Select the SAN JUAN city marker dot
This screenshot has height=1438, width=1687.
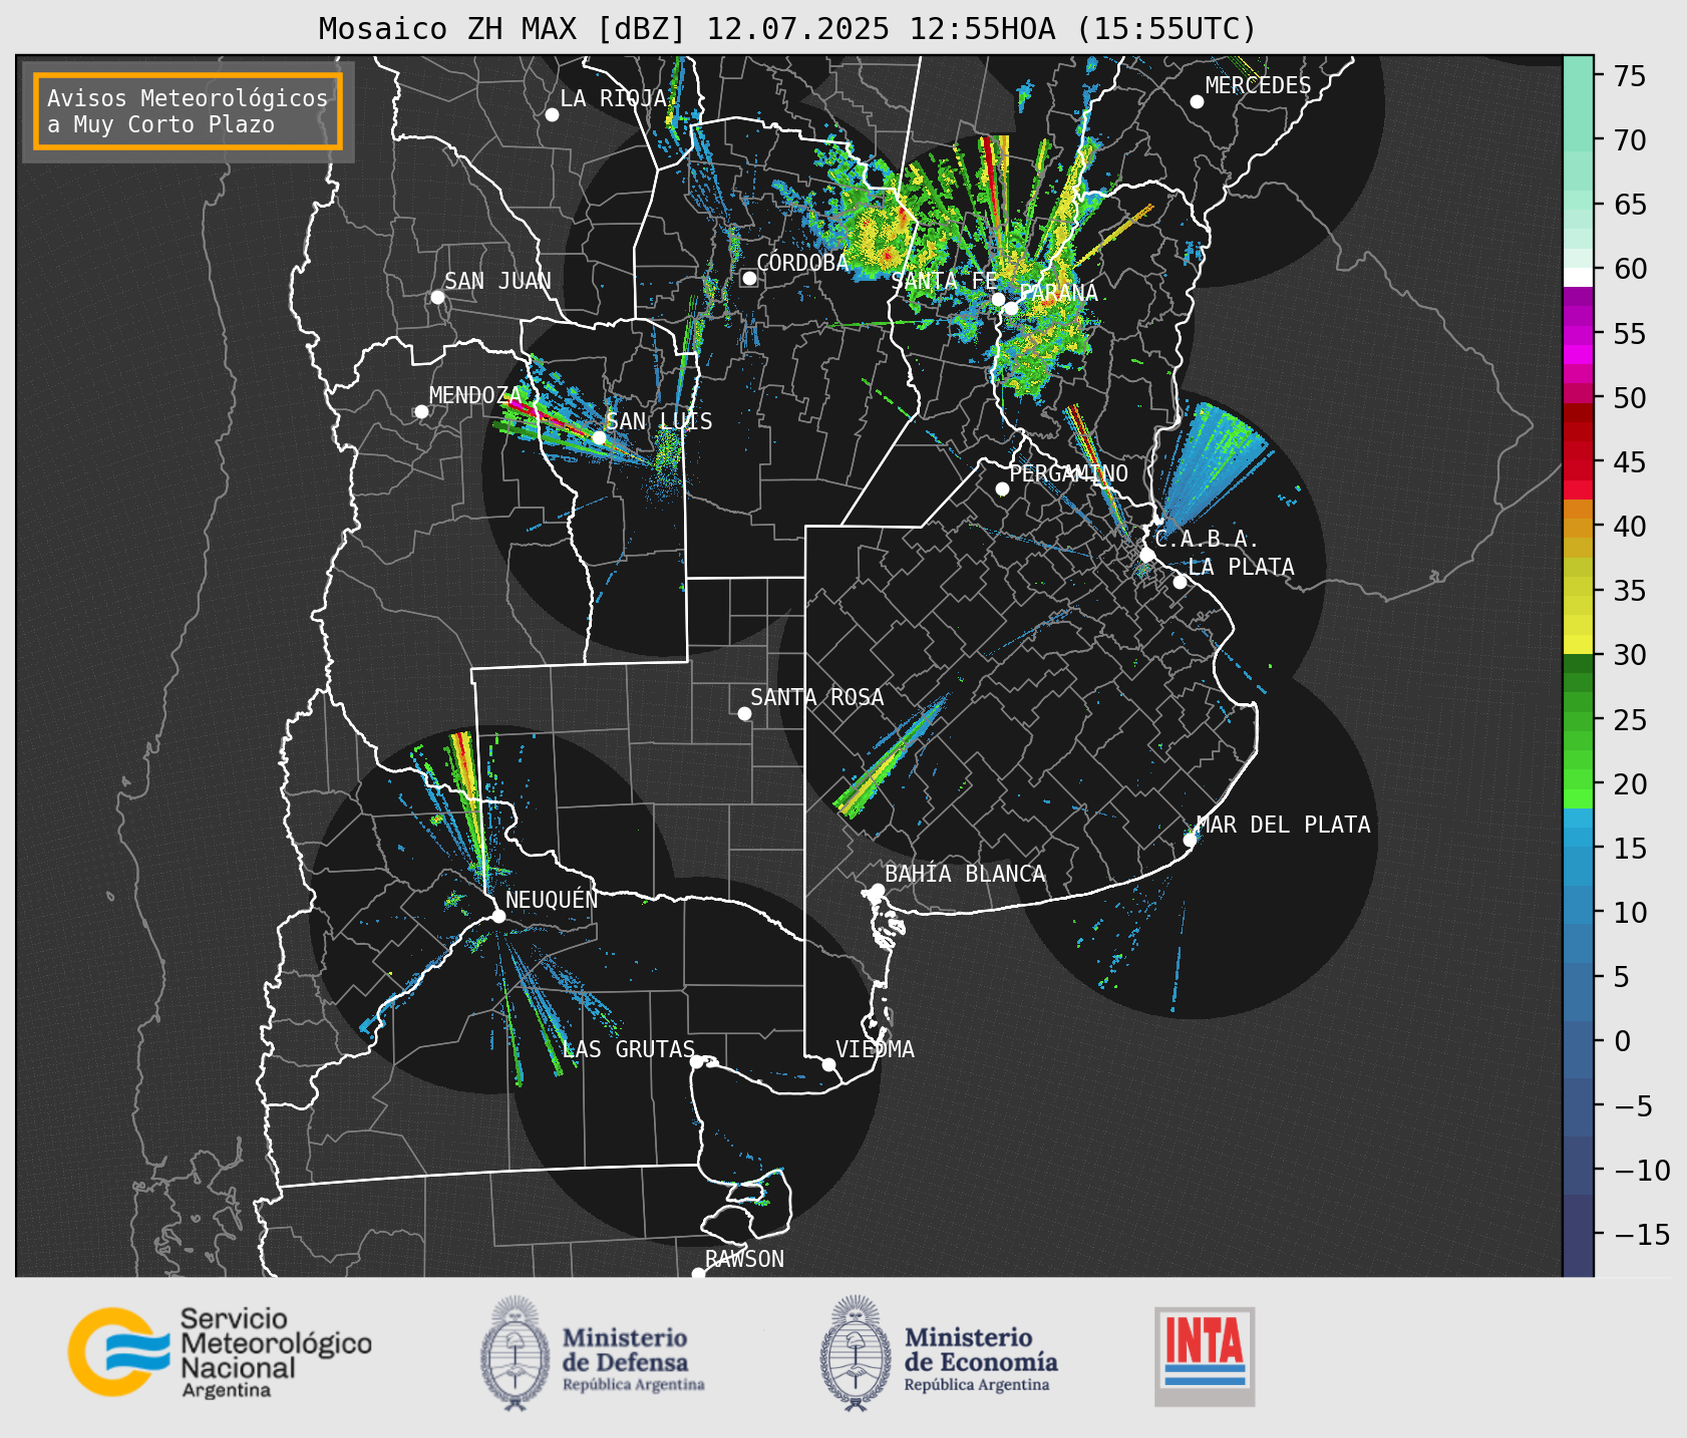[437, 297]
